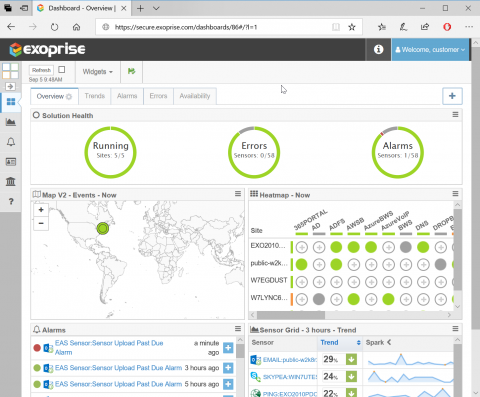The width and height of the screenshot is (480, 397).
Task: Click the Exoprise logo
Action: pyautogui.click(x=47, y=49)
